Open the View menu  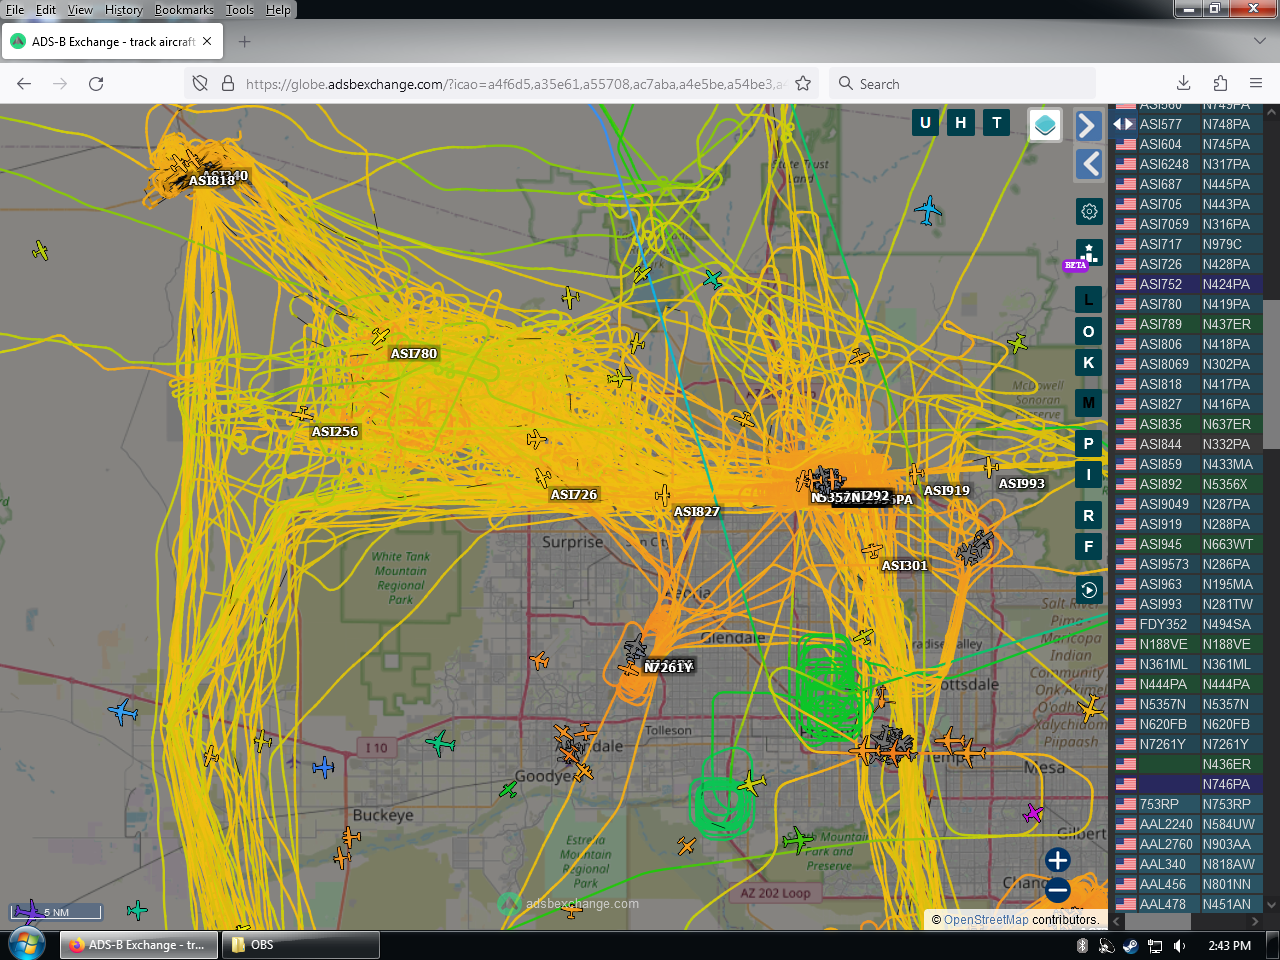pos(80,10)
